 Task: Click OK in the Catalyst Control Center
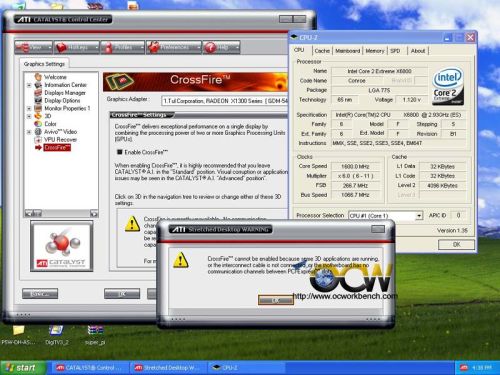coord(122,294)
